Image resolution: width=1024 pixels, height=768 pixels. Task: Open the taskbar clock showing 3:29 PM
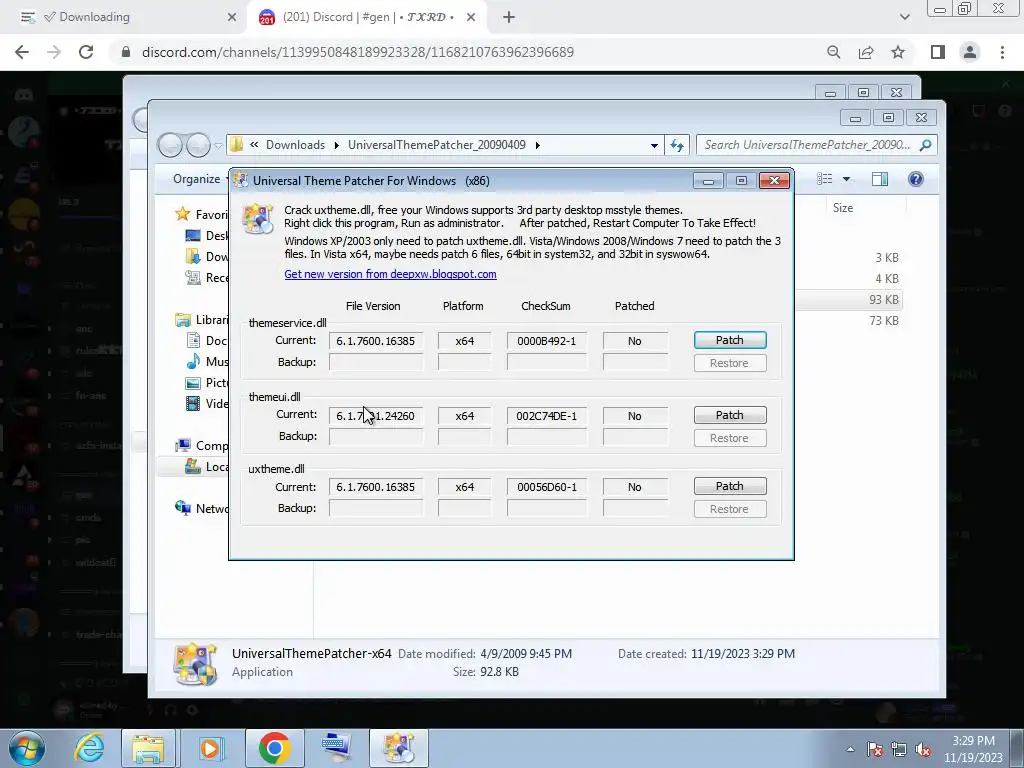pyautogui.click(x=972, y=749)
